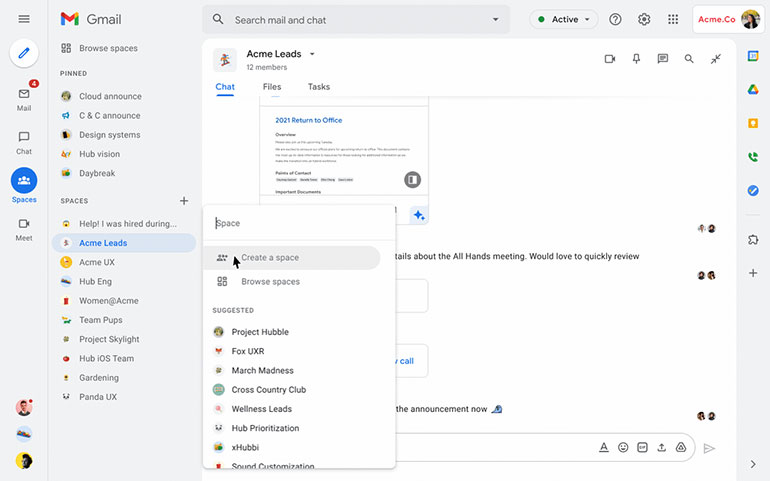770x481 pixels.
Task: Open Chat from the left rail
Action: pos(24,142)
